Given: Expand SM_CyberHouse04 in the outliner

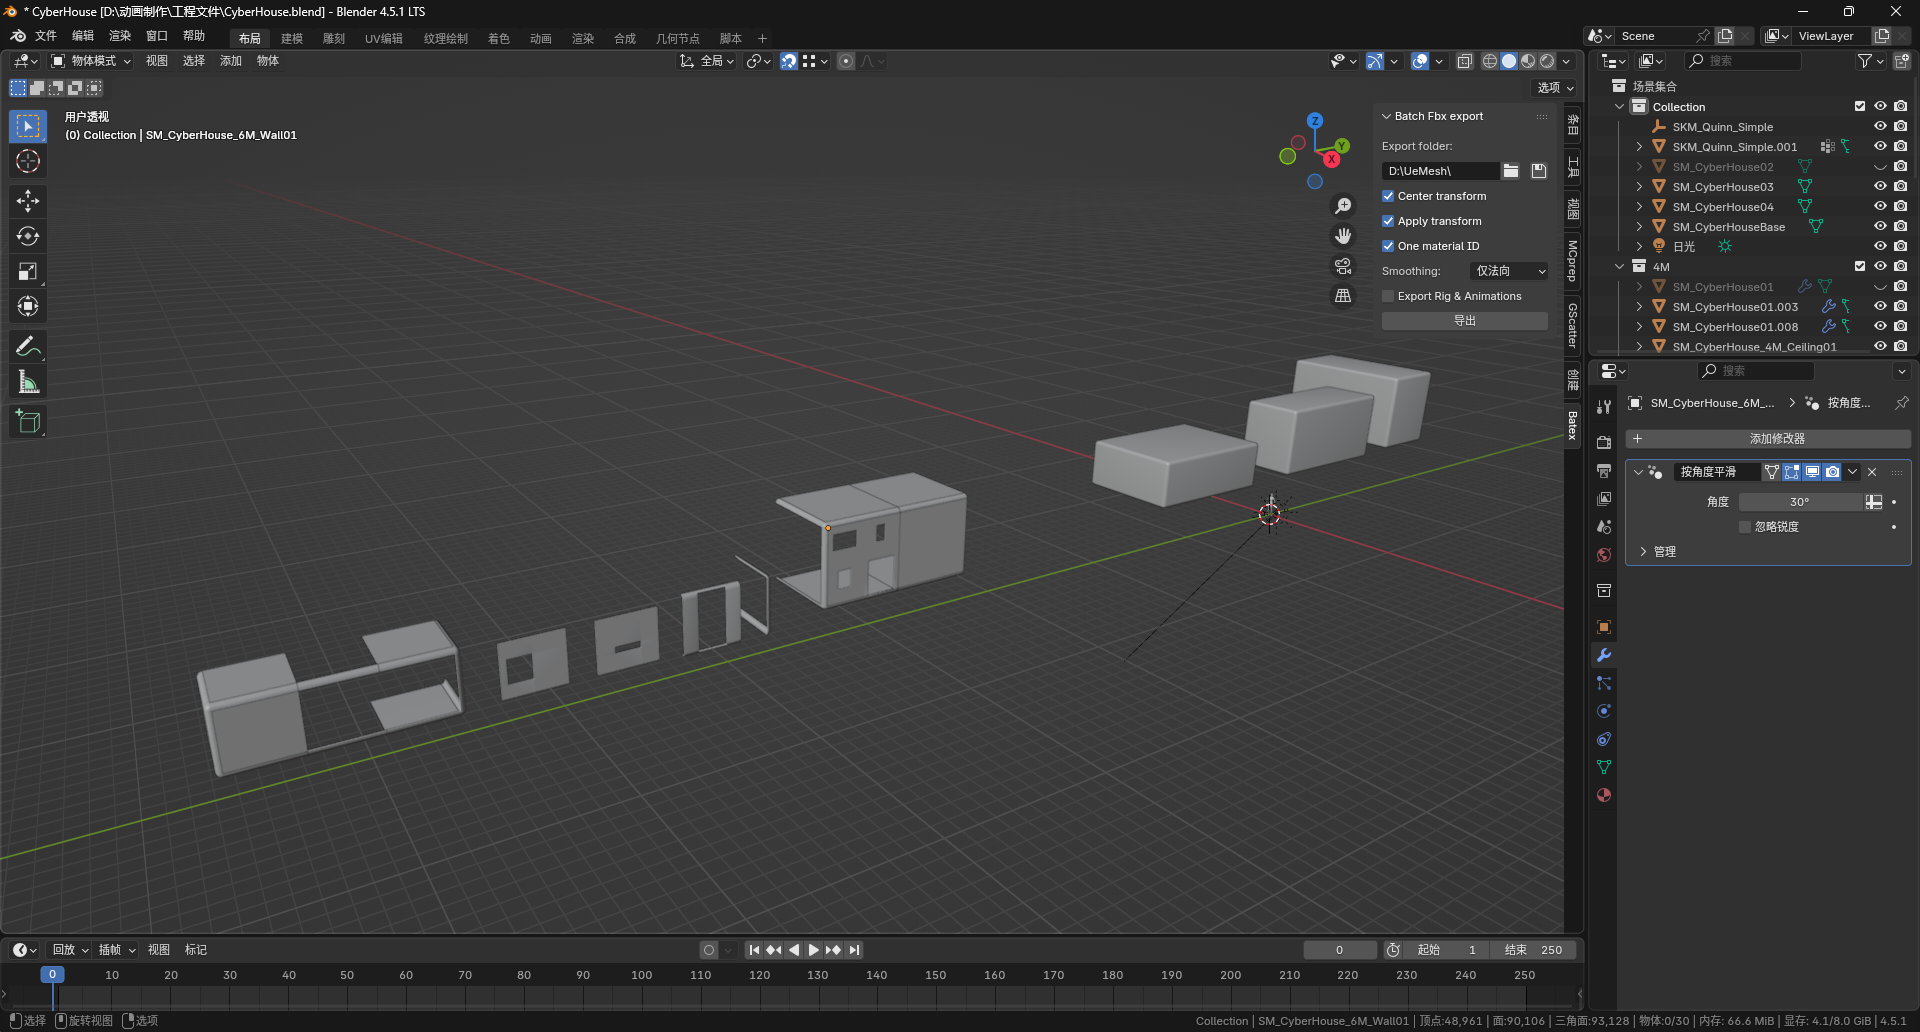Looking at the screenshot, I should click(x=1639, y=206).
